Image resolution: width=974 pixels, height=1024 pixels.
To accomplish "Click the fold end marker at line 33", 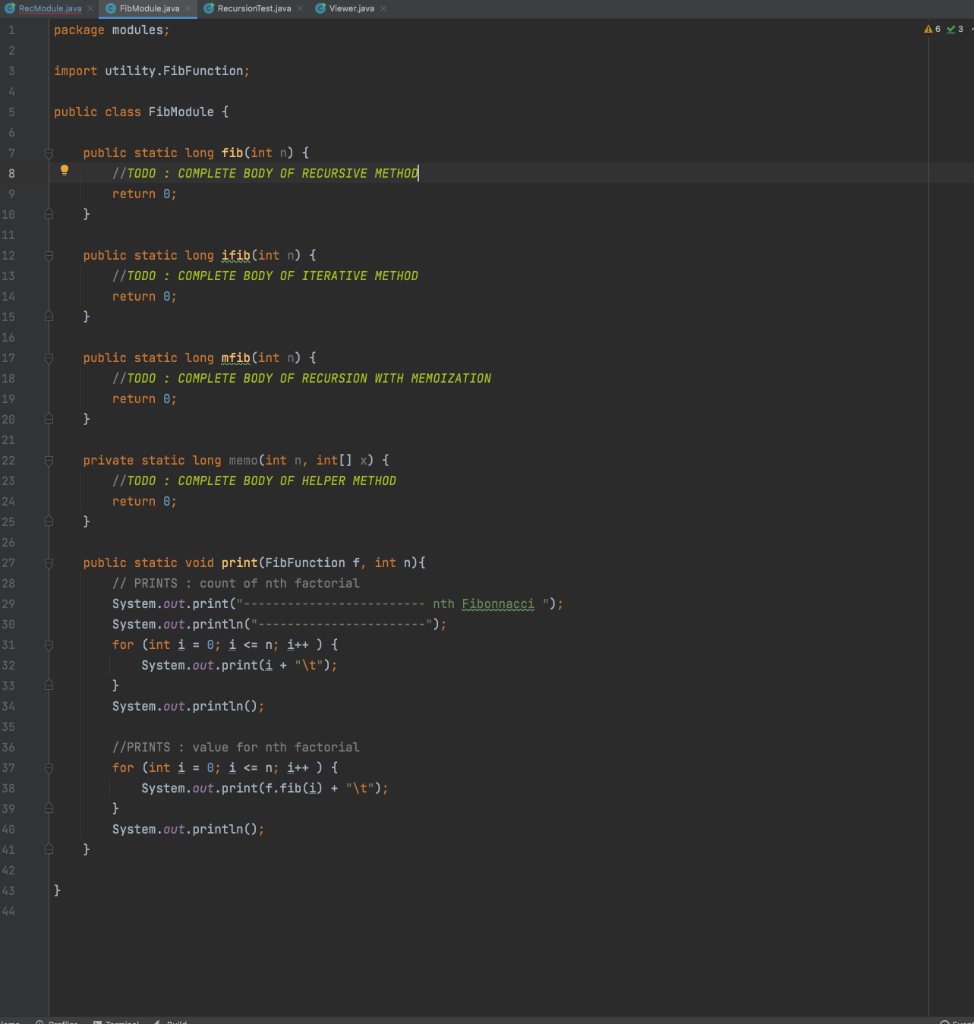I will (49, 686).
